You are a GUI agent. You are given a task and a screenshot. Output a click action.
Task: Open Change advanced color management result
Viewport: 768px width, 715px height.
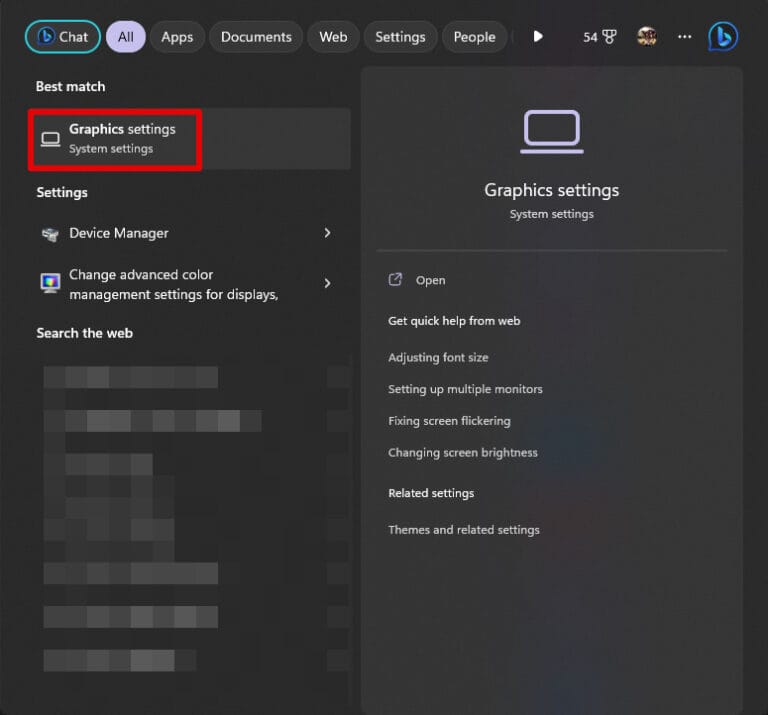tap(190, 284)
